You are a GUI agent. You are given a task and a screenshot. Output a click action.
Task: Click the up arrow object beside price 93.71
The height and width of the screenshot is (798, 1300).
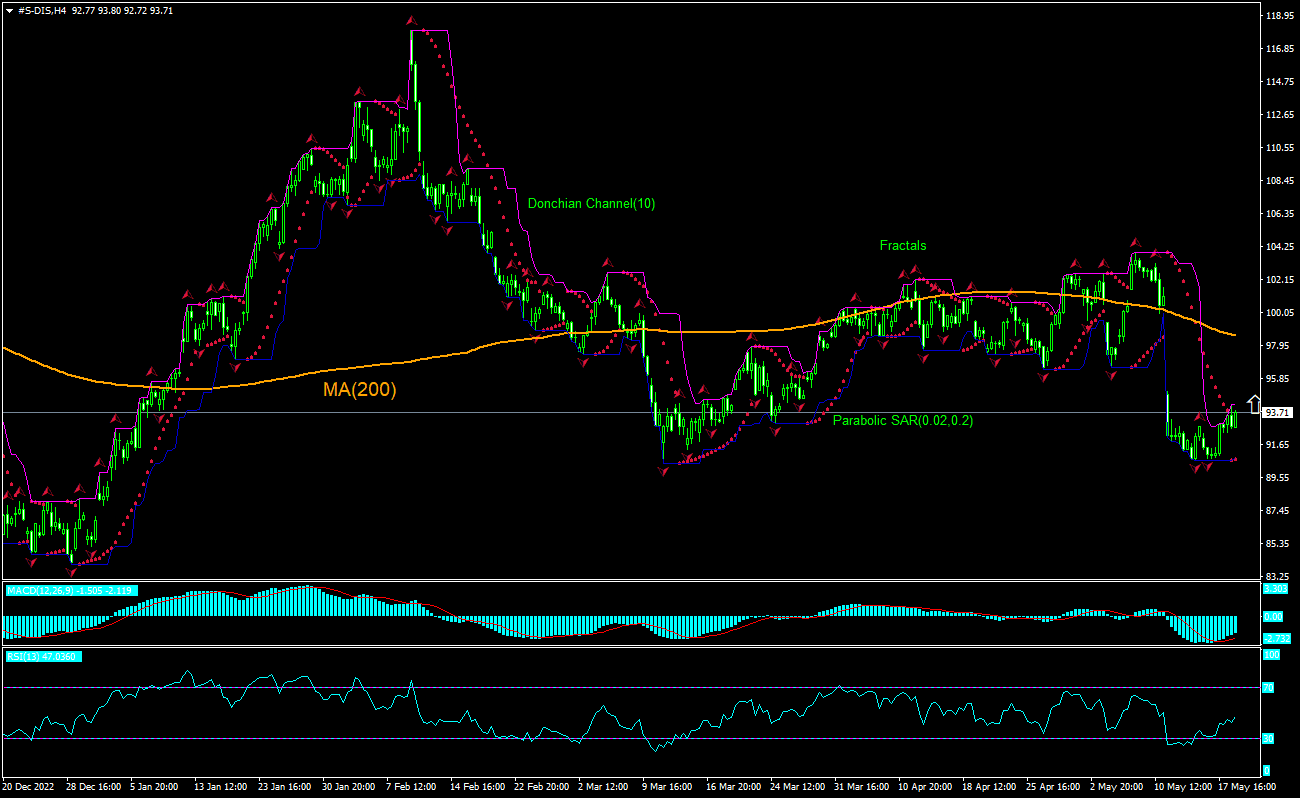[1254, 405]
